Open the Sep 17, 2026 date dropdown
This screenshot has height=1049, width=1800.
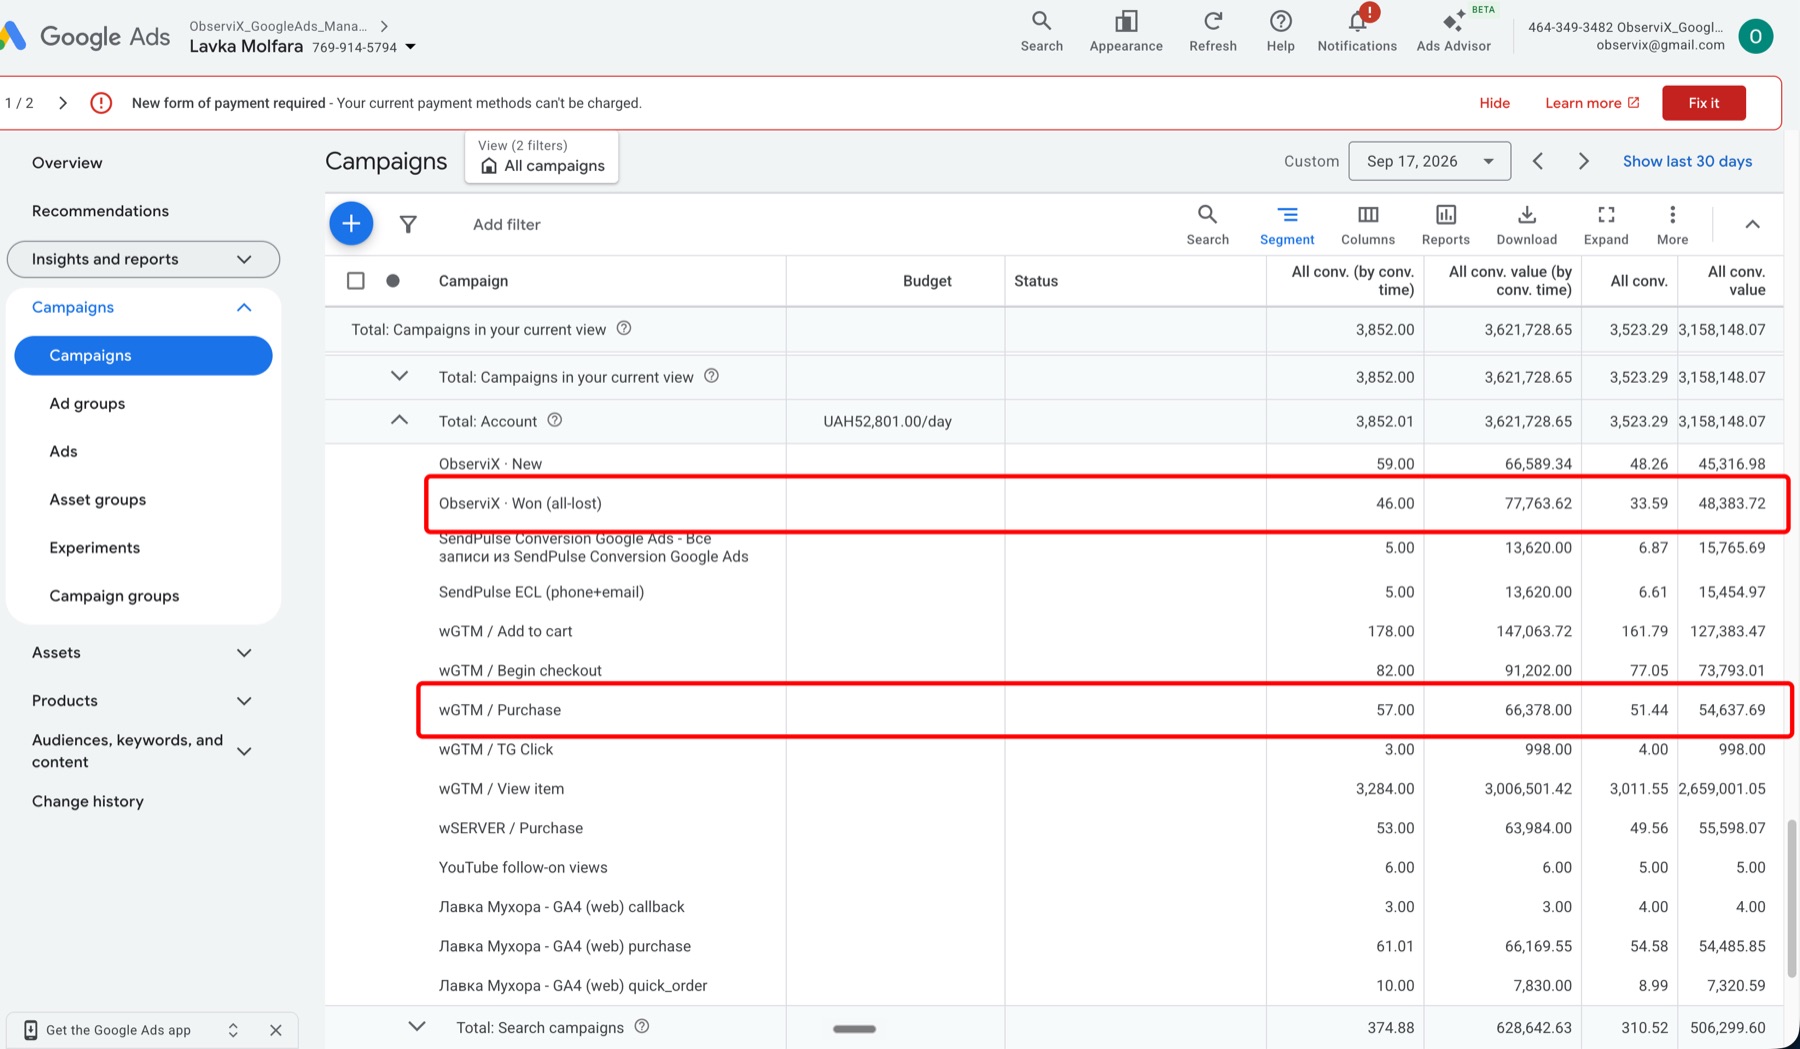[x=1429, y=161]
